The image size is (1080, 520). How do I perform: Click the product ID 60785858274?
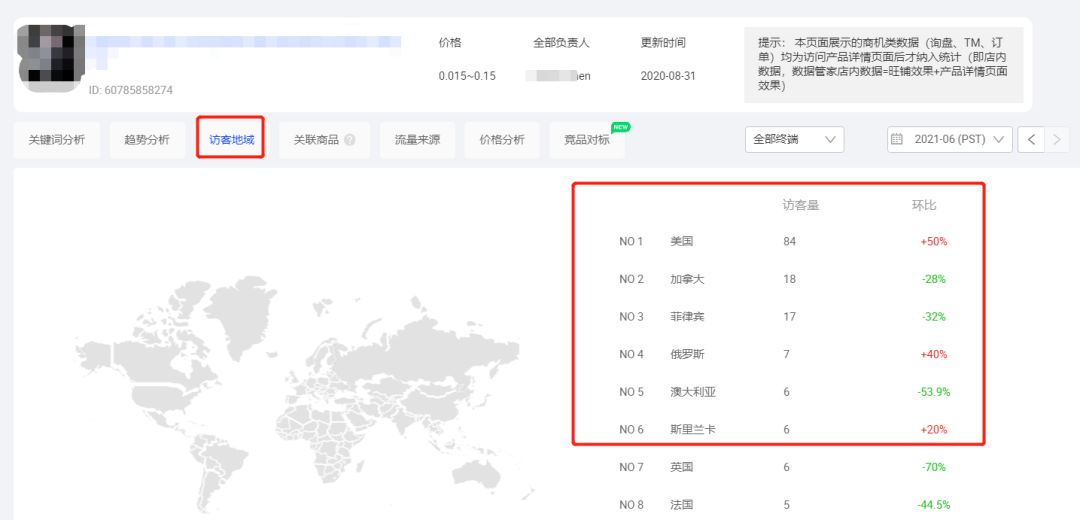131,90
